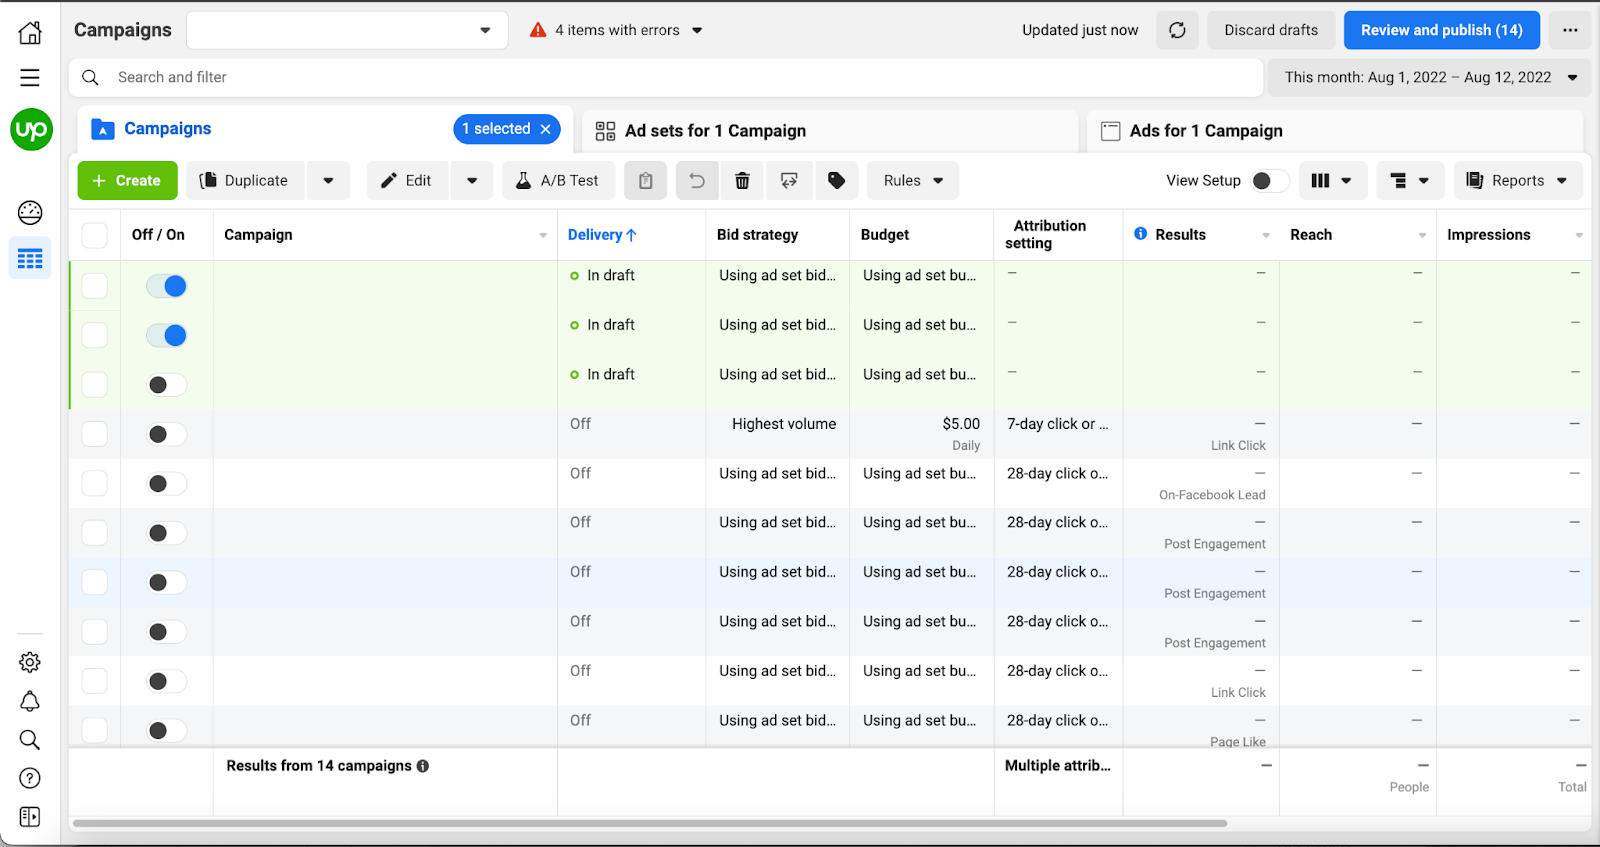Viewport: 1600px width, 847px height.
Task: Open the notifications bell icon
Action: [x=30, y=701]
